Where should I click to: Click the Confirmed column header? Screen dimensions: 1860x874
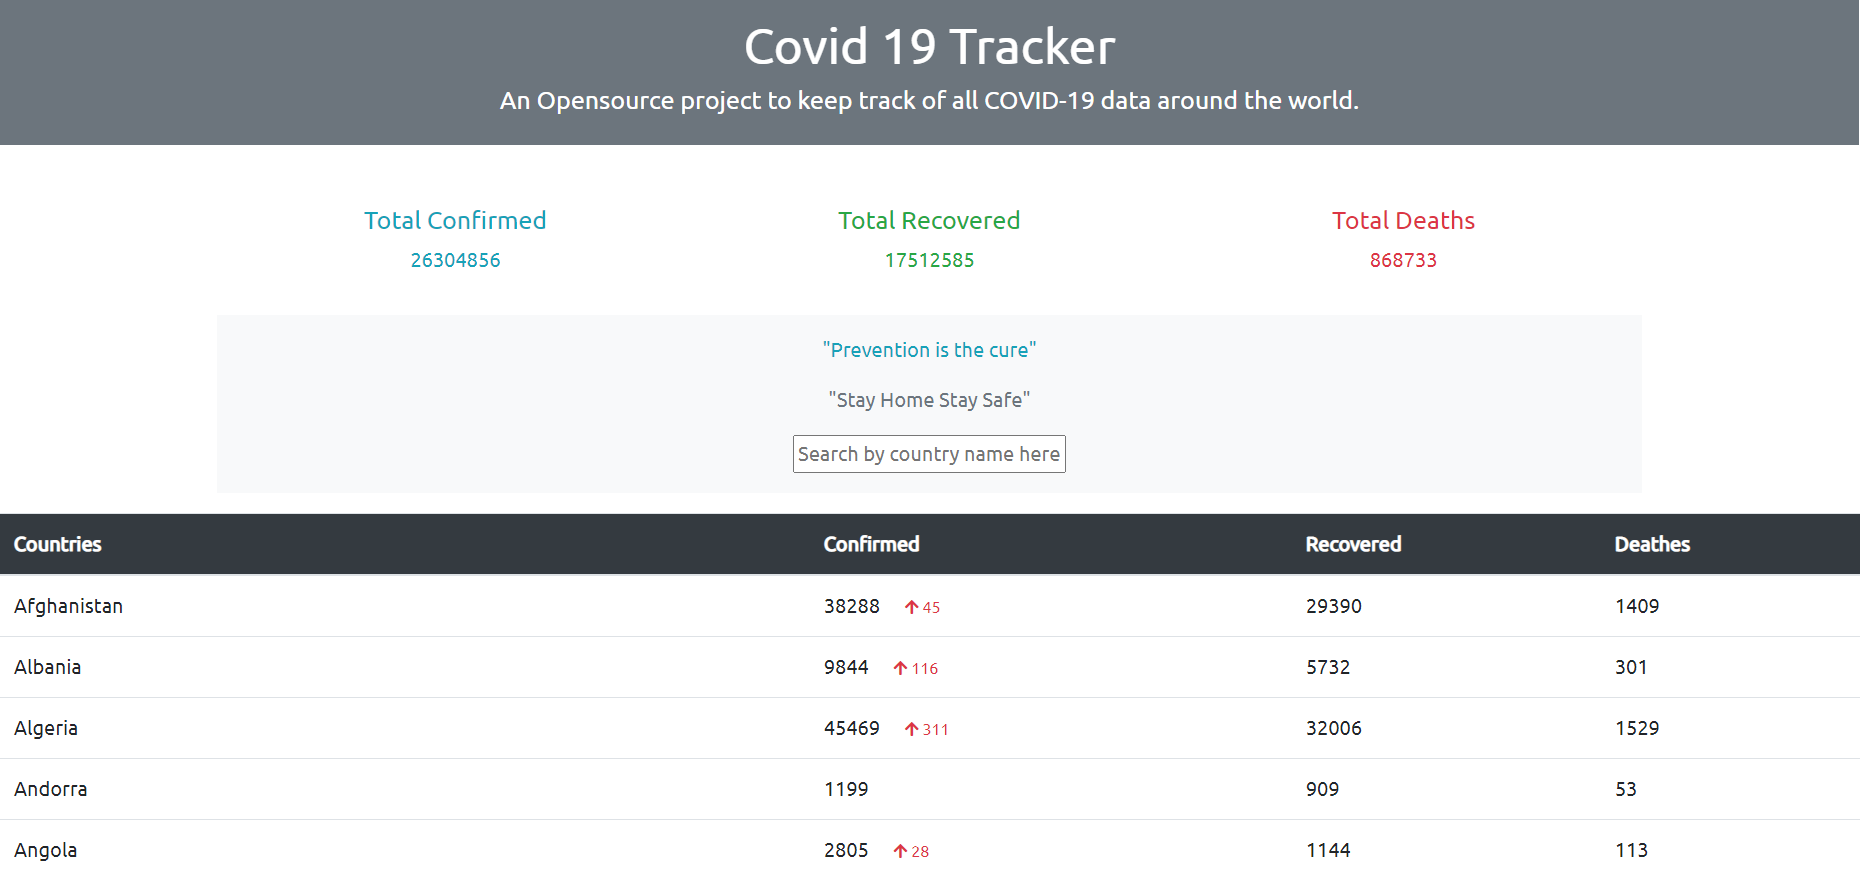tap(871, 544)
